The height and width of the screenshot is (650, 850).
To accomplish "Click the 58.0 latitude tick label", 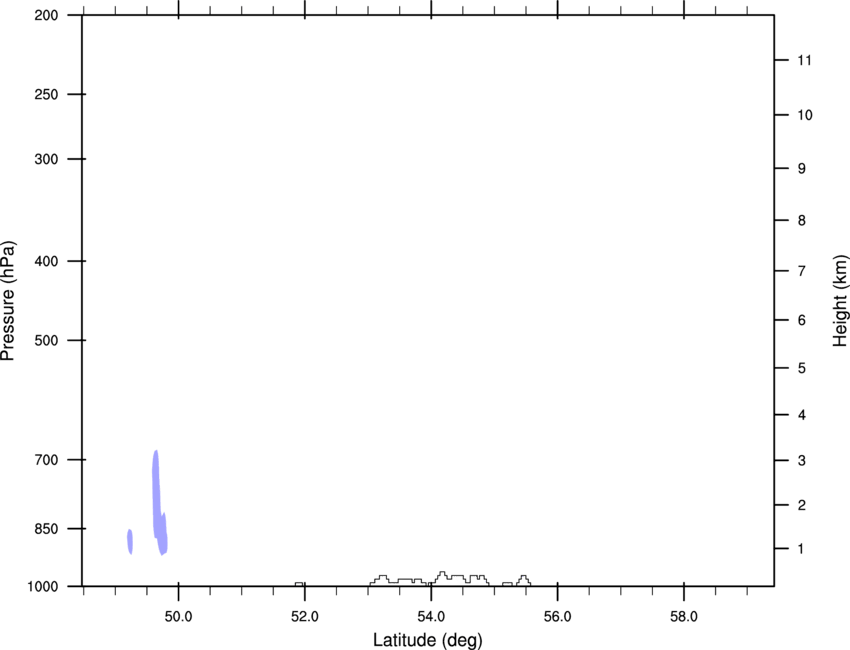I will click(x=684, y=616).
